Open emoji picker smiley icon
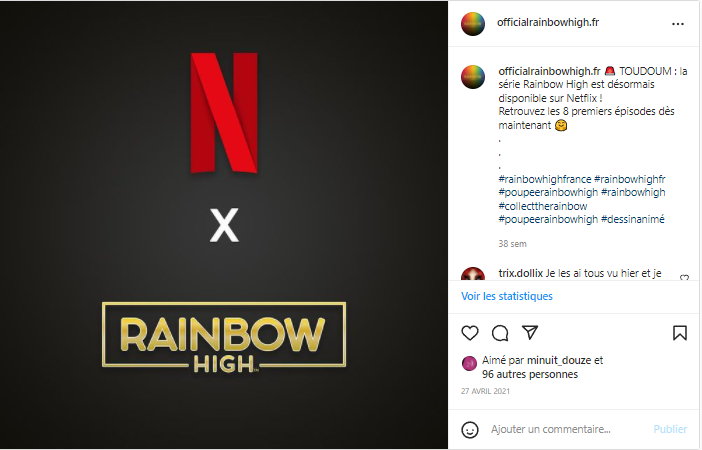Image resolution: width=702 pixels, height=450 pixels. [x=470, y=429]
